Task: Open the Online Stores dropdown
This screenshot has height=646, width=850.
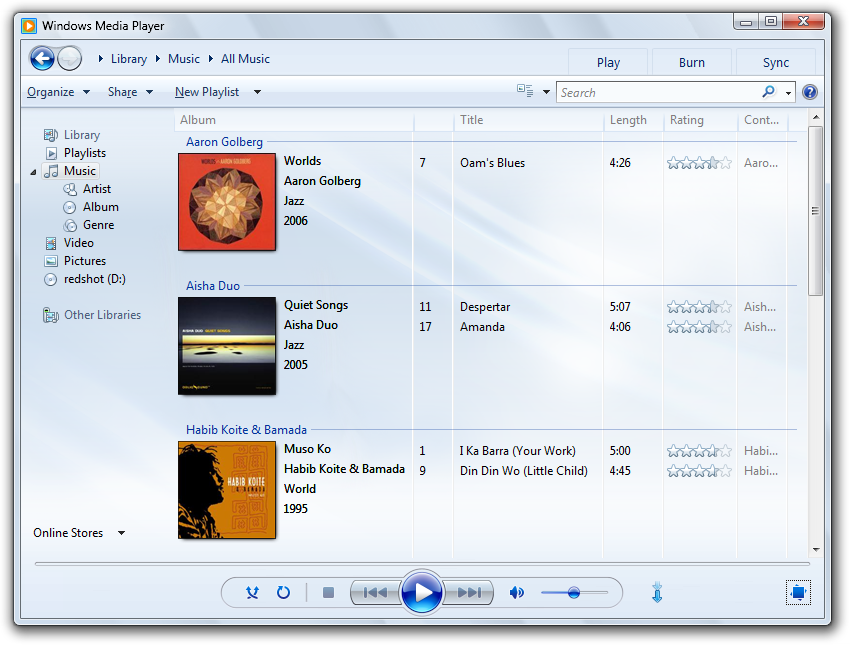Action: point(79,533)
